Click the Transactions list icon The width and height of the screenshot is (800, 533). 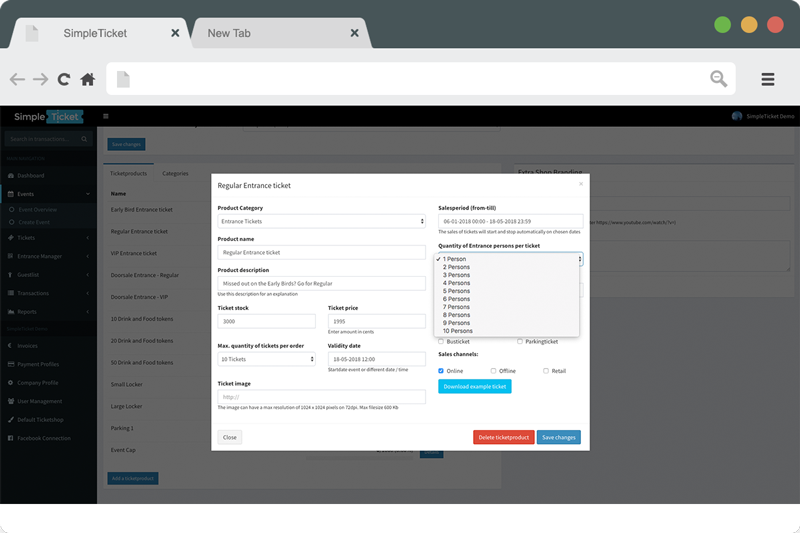11,293
